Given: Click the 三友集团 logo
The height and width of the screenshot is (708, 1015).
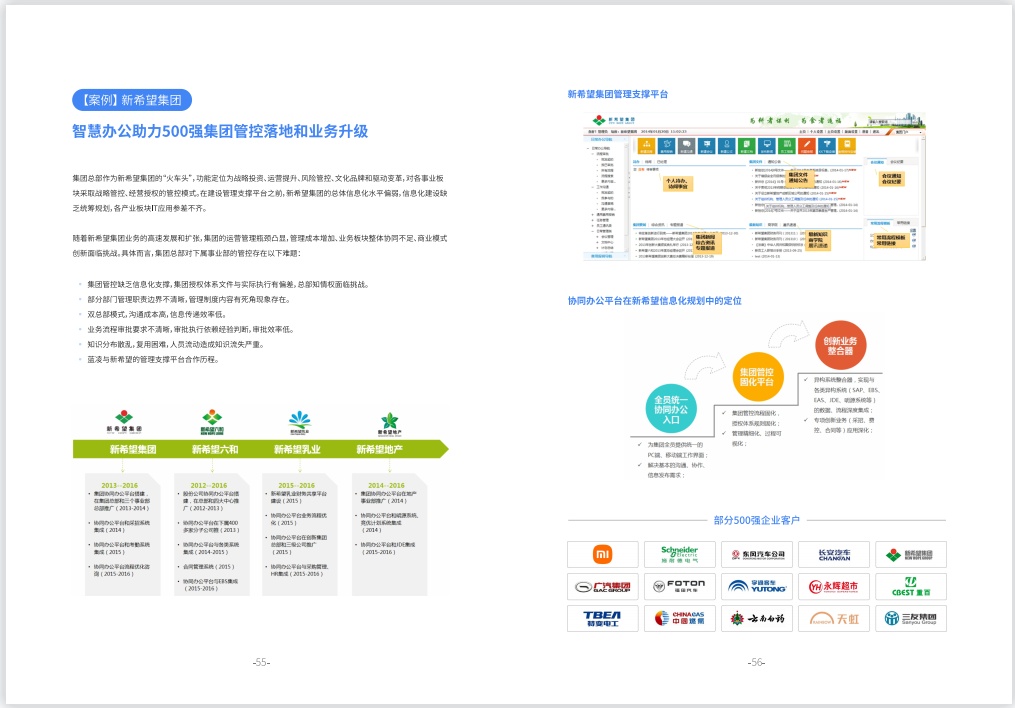Looking at the screenshot, I should tap(911, 619).
